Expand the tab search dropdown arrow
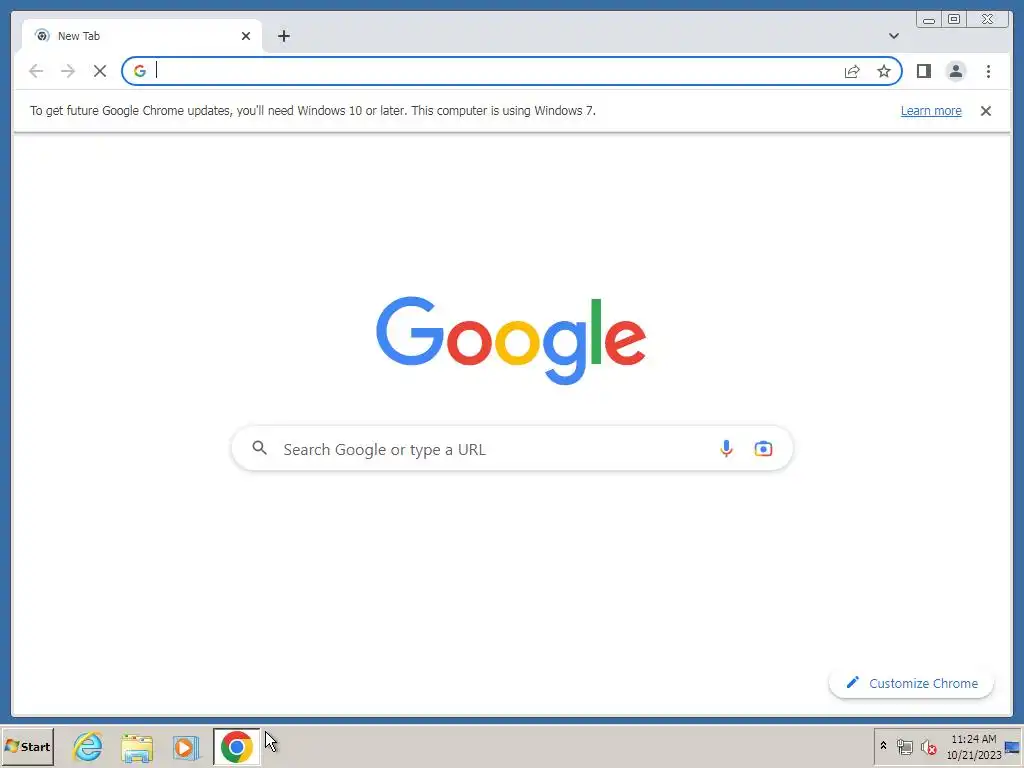 point(893,36)
